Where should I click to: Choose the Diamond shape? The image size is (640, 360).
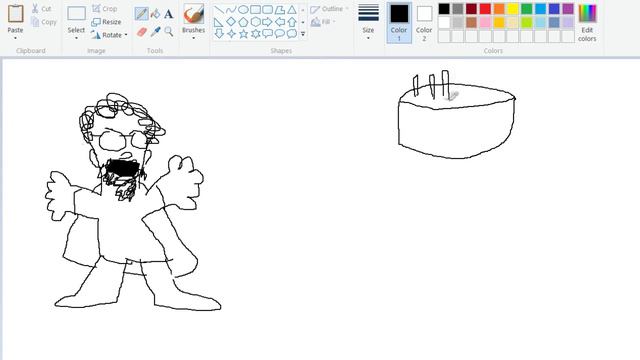click(x=231, y=22)
